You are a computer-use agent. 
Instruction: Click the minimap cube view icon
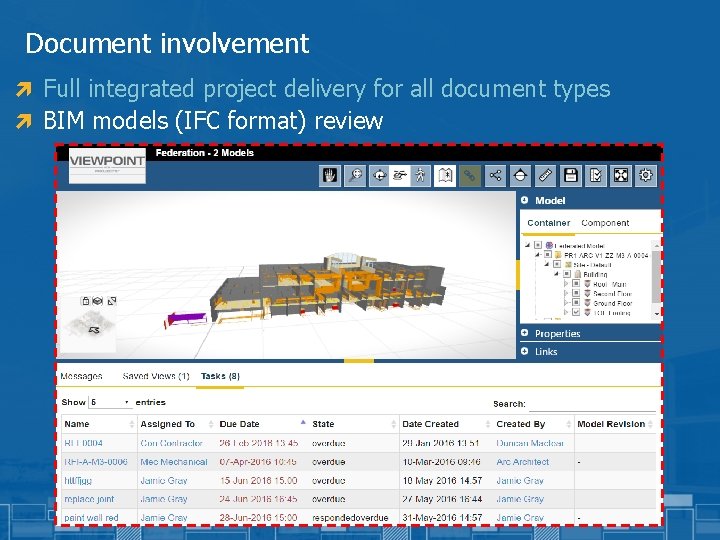click(x=97, y=301)
